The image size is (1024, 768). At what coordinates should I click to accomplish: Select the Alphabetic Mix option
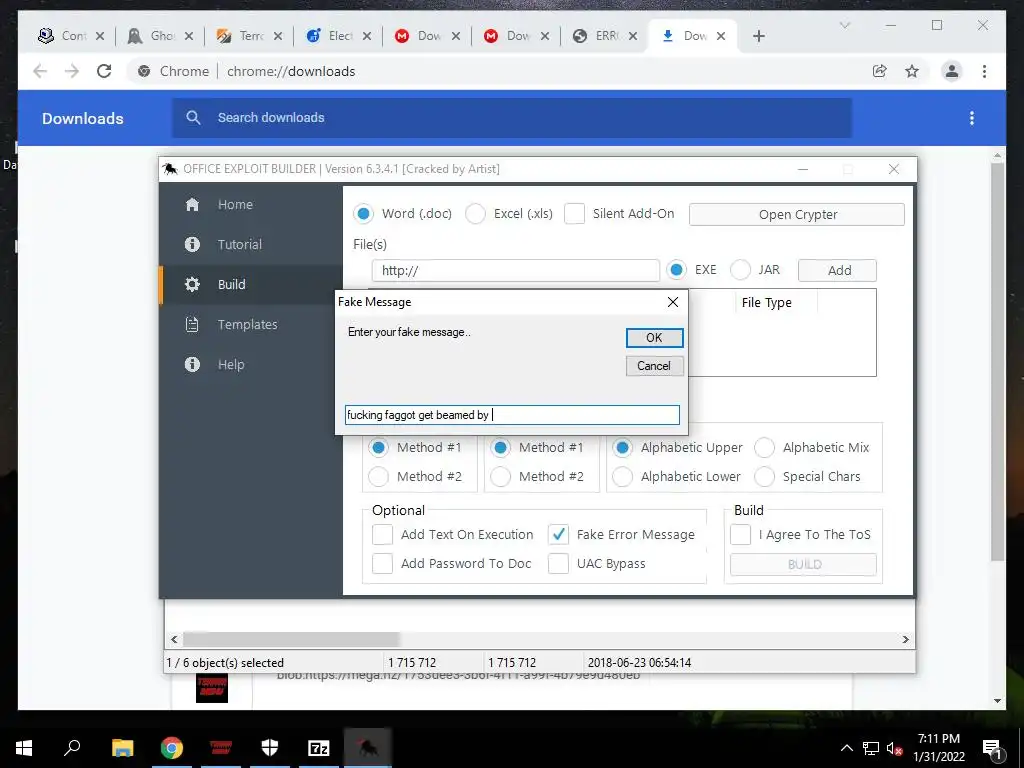765,447
